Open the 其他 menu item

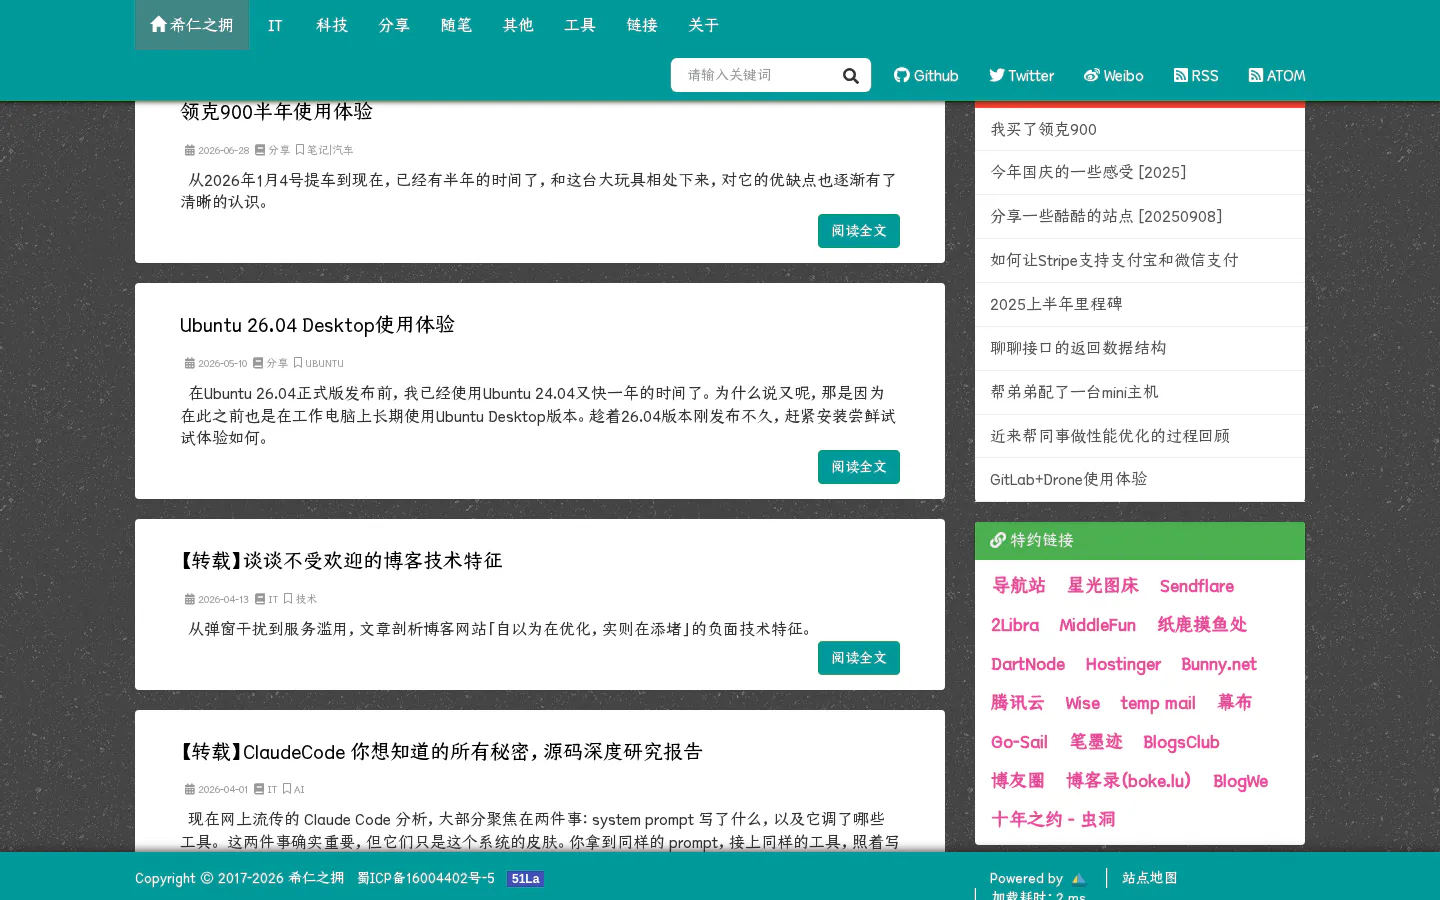pyautogui.click(x=518, y=25)
